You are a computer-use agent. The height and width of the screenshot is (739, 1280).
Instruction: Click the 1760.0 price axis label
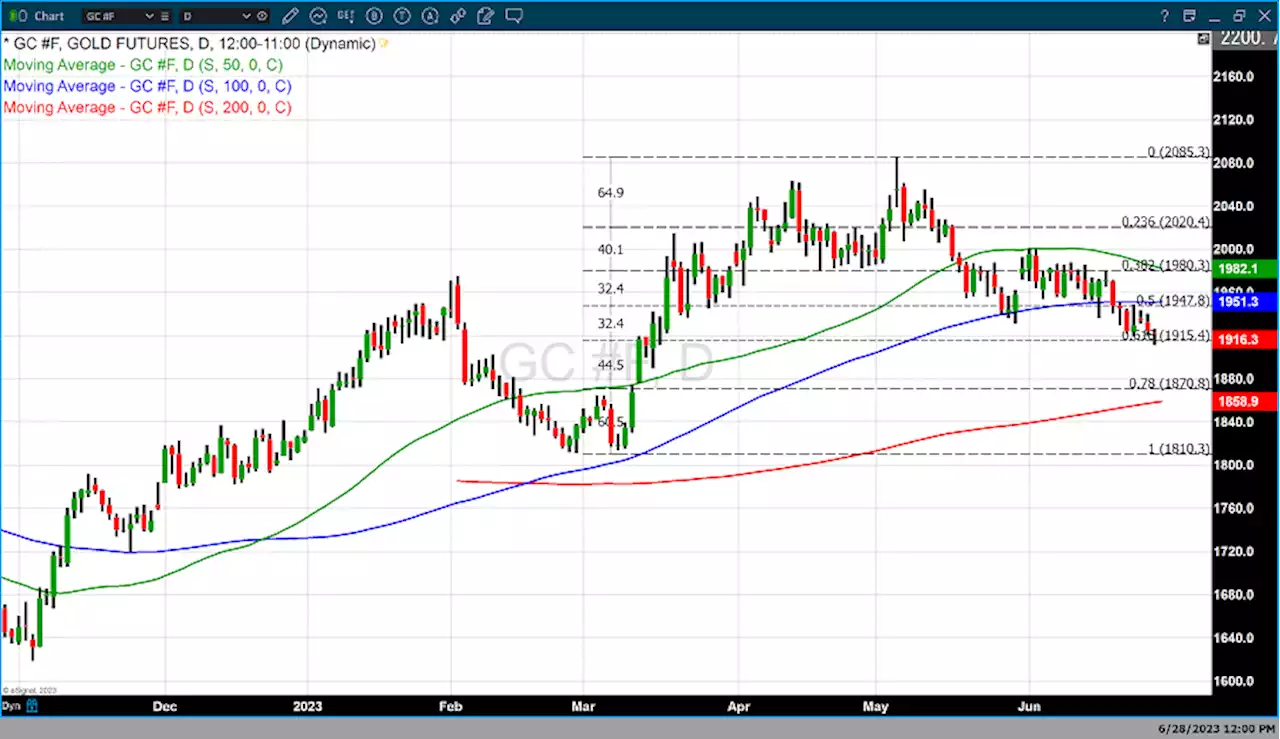coord(1233,508)
